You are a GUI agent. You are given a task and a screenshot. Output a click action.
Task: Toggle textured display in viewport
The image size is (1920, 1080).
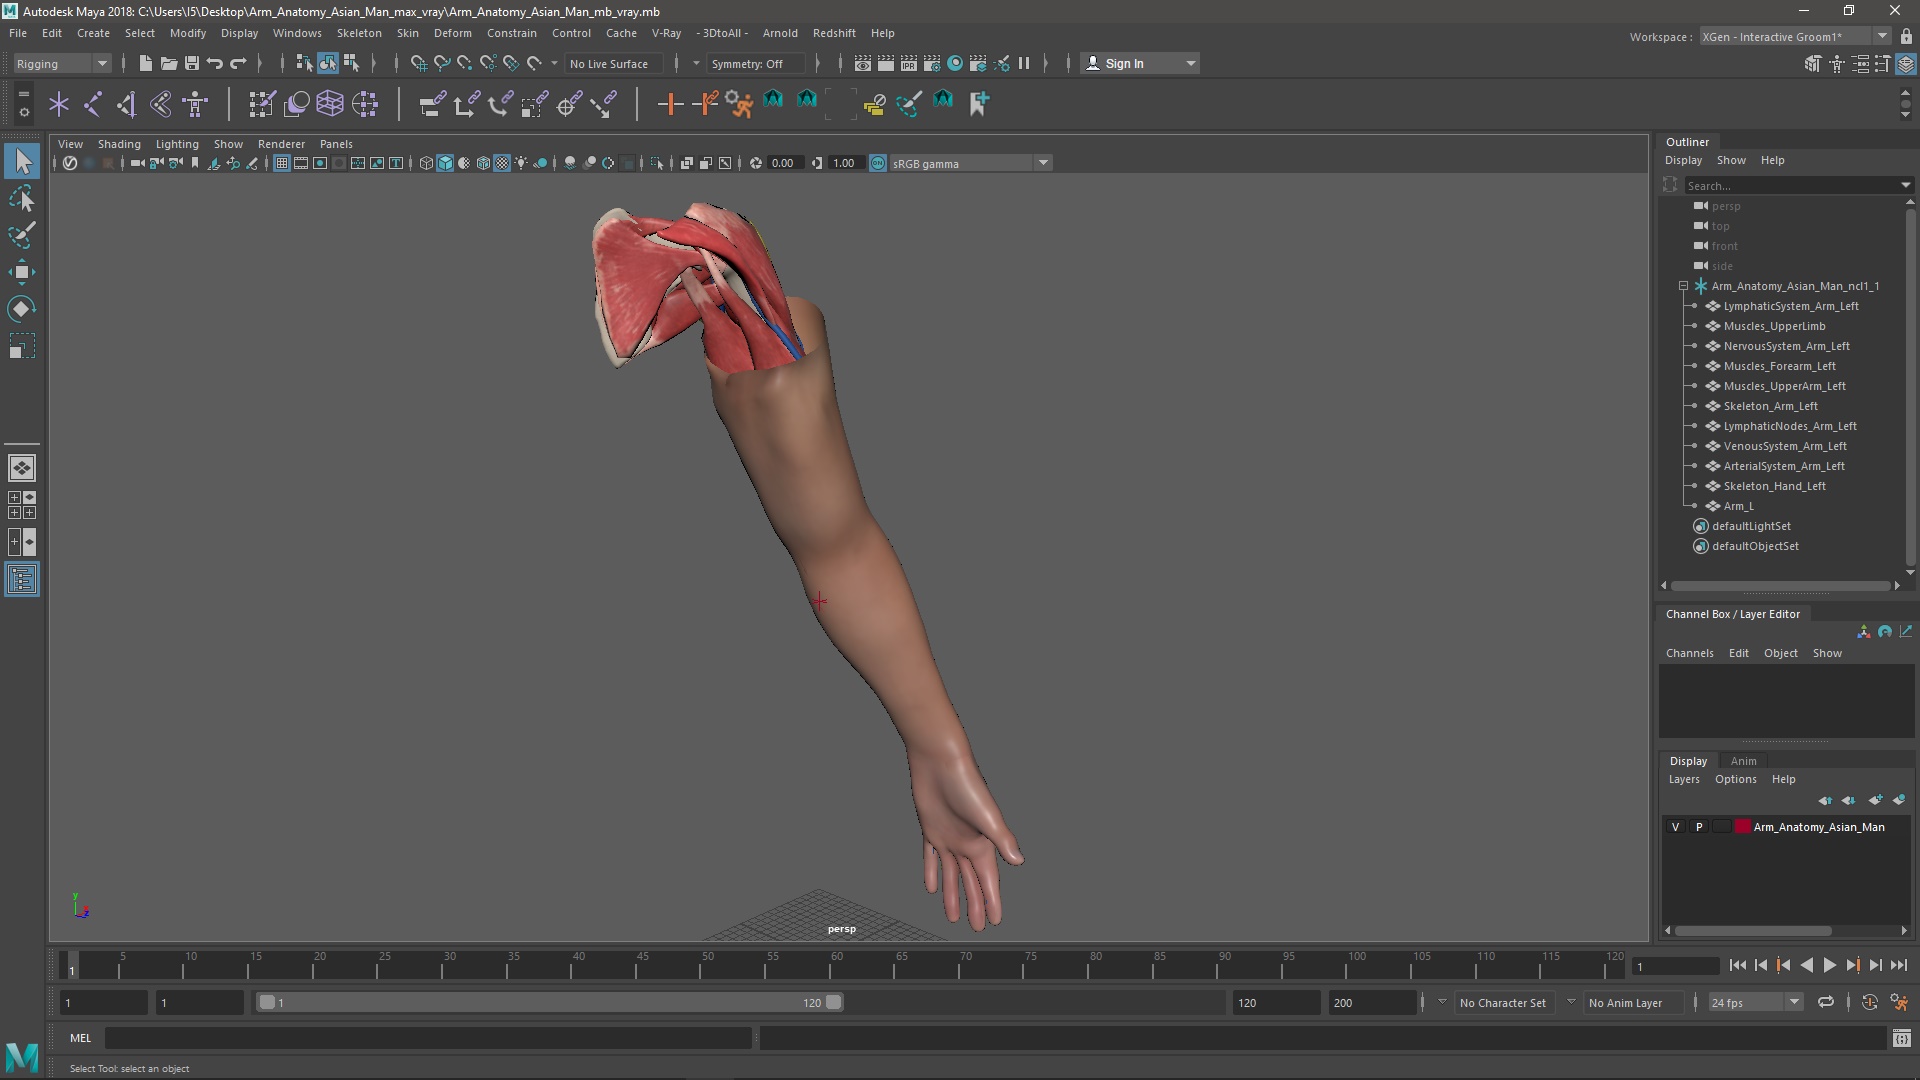point(502,163)
